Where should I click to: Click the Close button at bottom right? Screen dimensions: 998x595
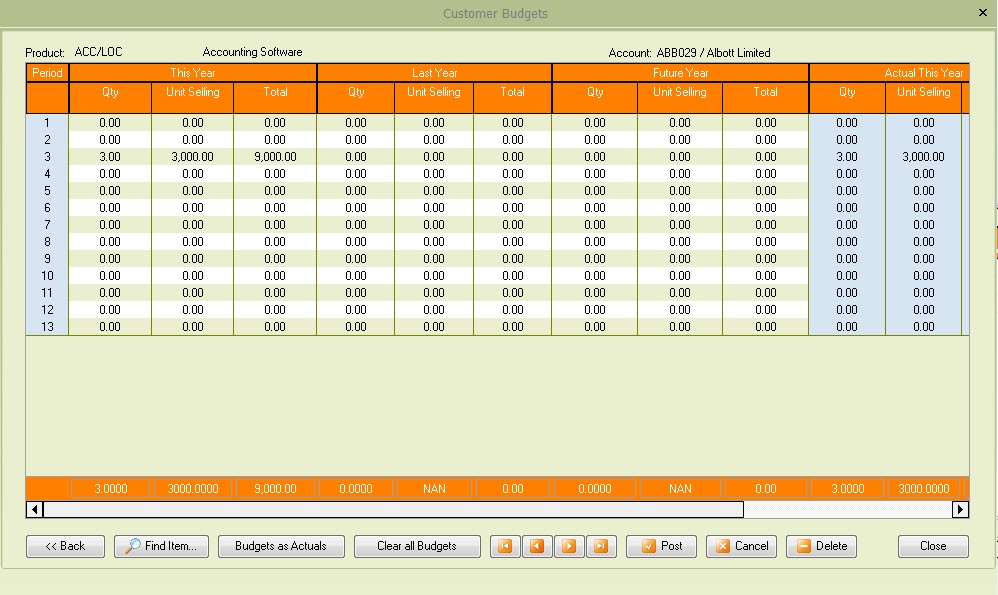933,546
